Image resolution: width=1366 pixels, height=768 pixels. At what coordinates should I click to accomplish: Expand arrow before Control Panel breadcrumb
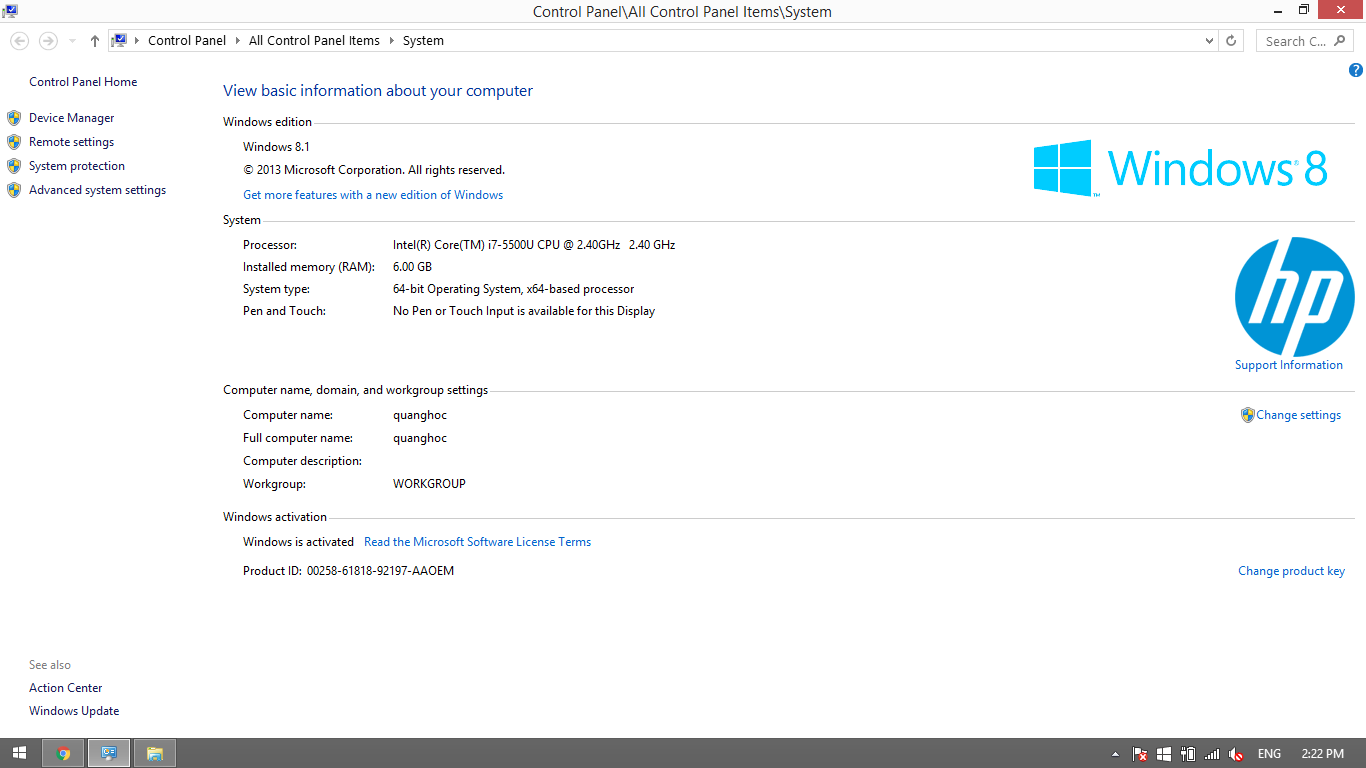tap(137, 41)
